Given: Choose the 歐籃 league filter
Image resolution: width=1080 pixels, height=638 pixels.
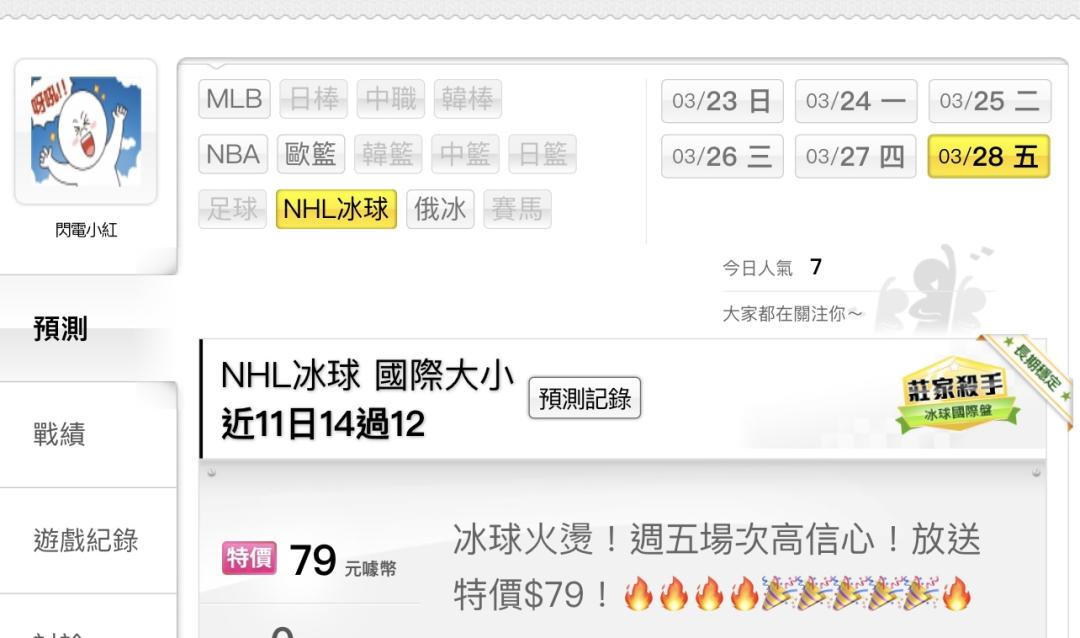Looking at the screenshot, I should [x=311, y=154].
